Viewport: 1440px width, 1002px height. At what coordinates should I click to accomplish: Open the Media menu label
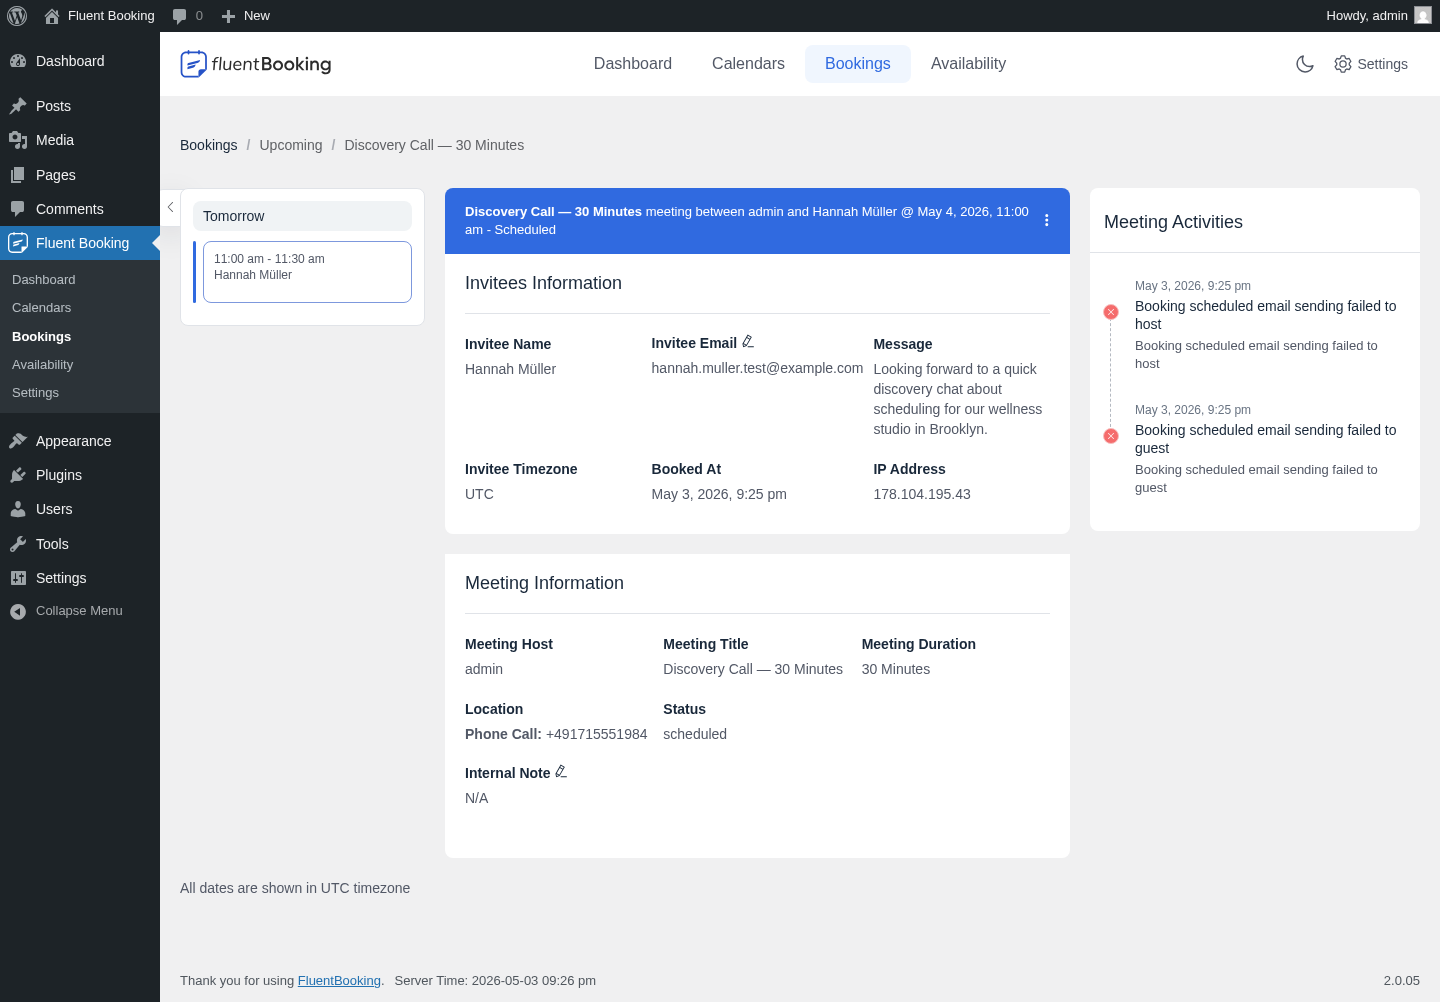[55, 140]
